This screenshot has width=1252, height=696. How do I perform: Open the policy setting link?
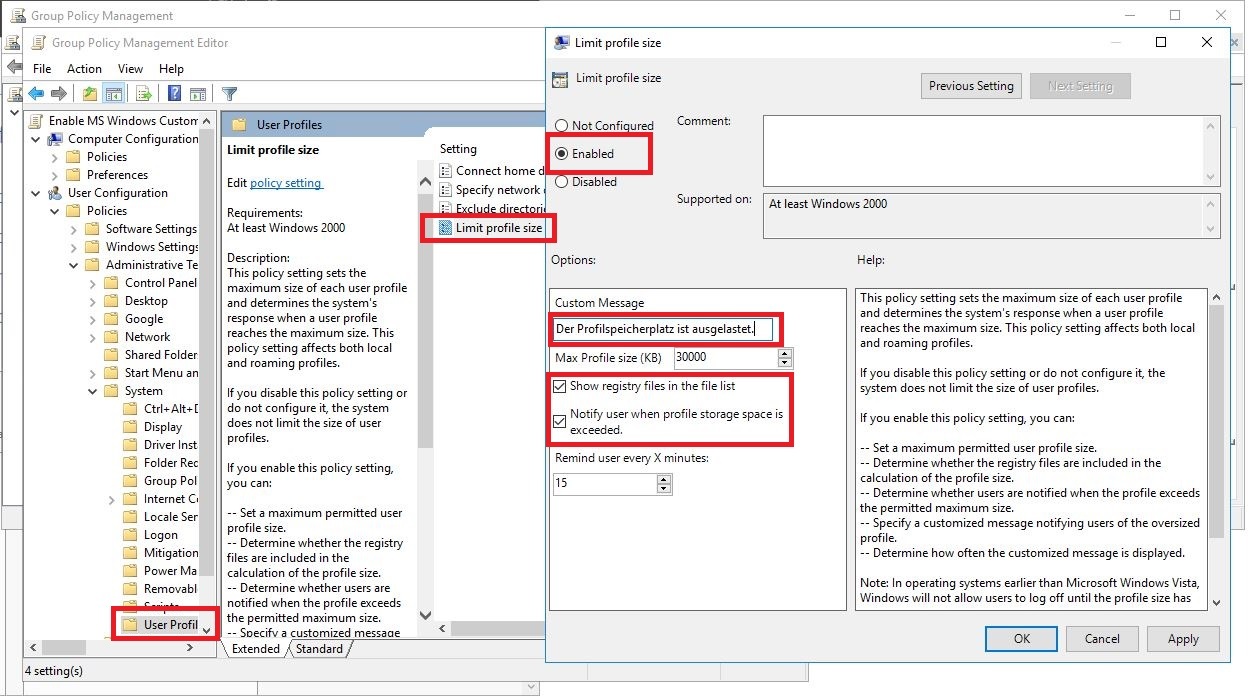[286, 183]
